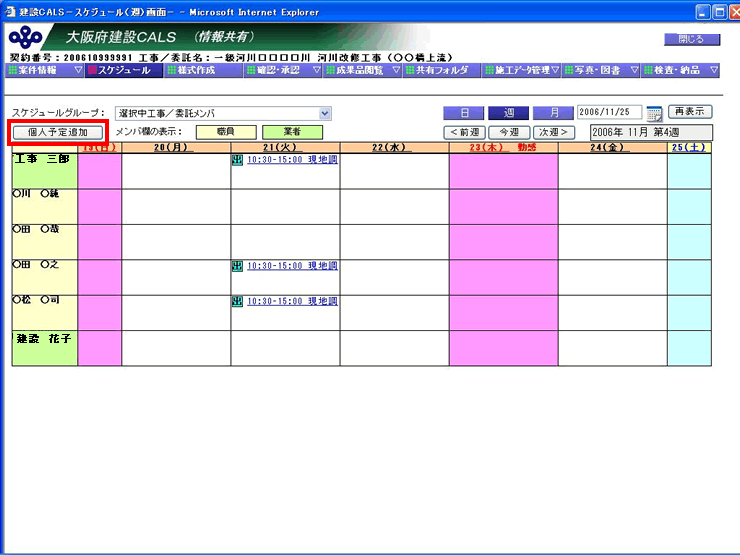Image resolution: width=740 pixels, height=555 pixels.
Task: Switch to 日 (day) view
Action: coord(464,113)
